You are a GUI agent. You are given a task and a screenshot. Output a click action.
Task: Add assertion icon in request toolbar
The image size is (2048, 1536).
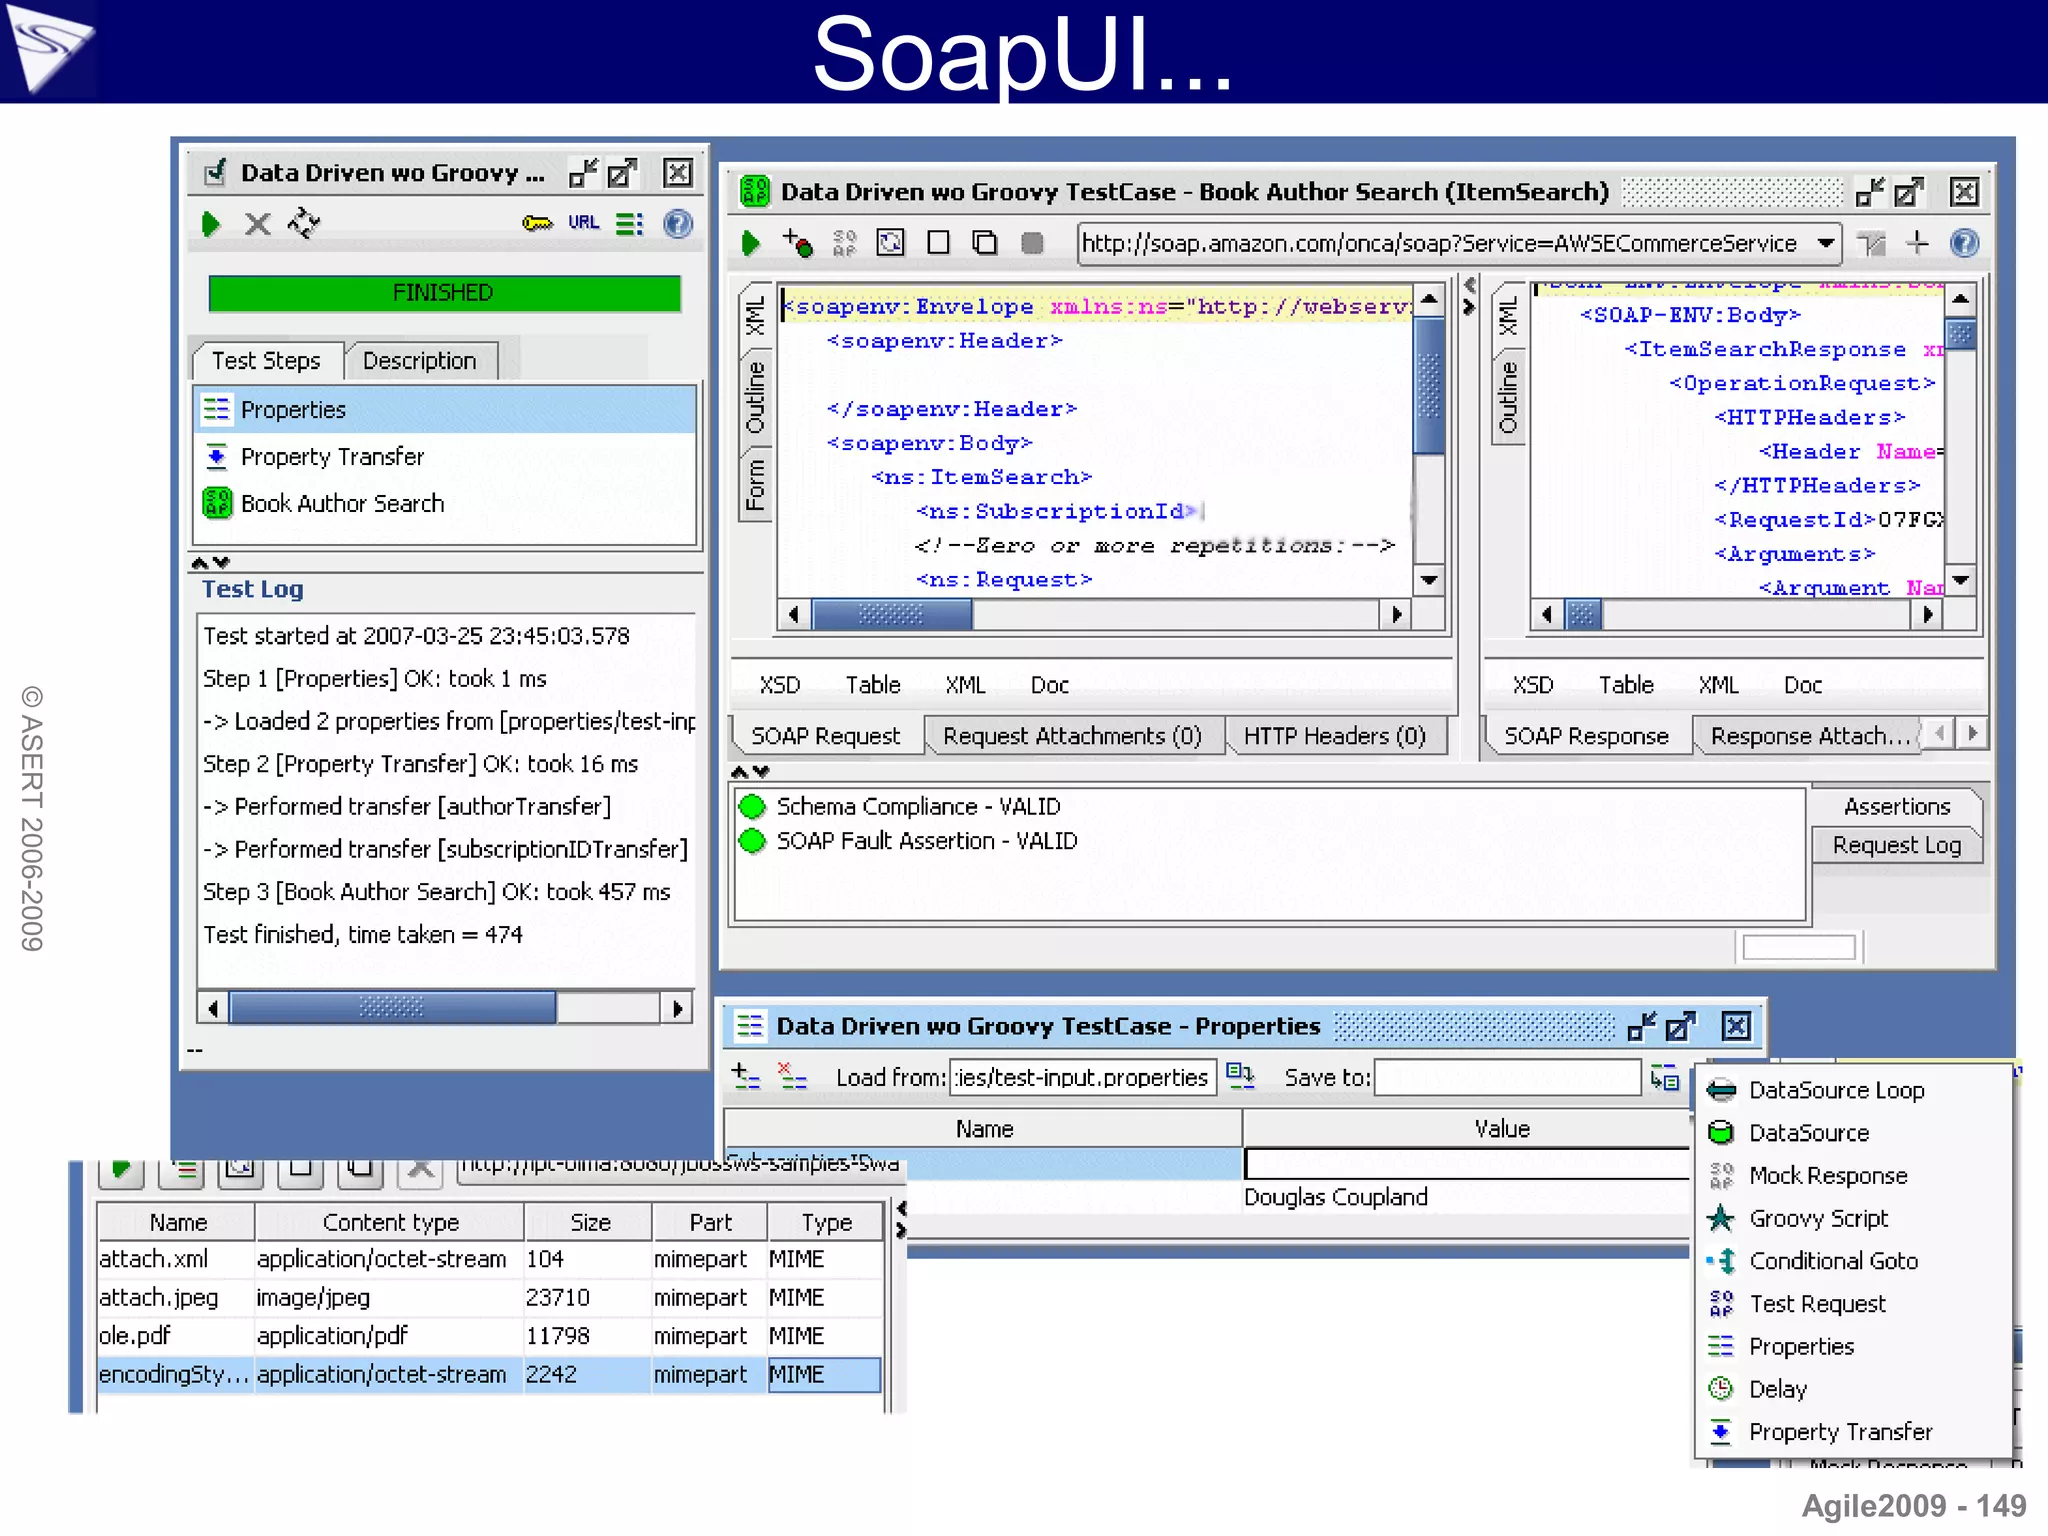(797, 242)
